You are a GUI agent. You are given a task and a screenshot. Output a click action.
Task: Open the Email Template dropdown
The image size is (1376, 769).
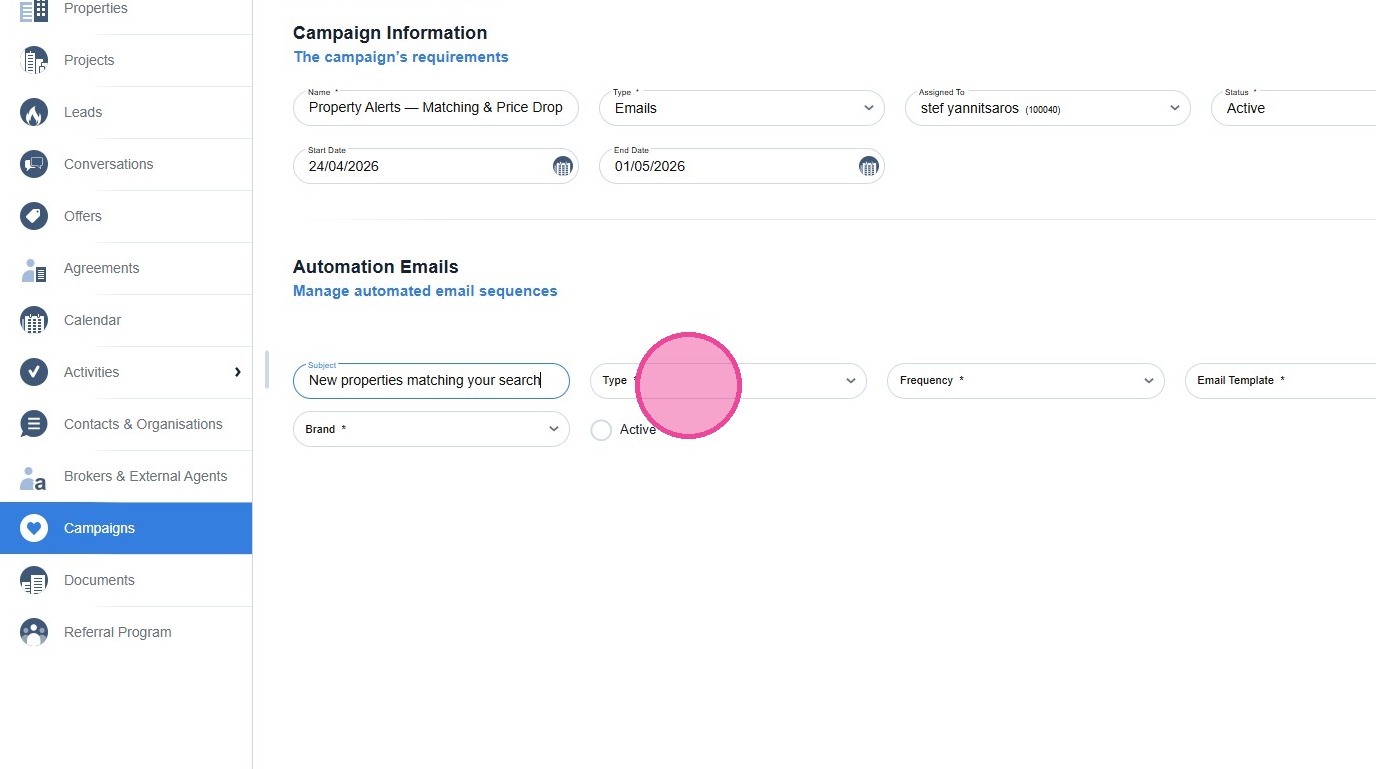[x=1281, y=381]
